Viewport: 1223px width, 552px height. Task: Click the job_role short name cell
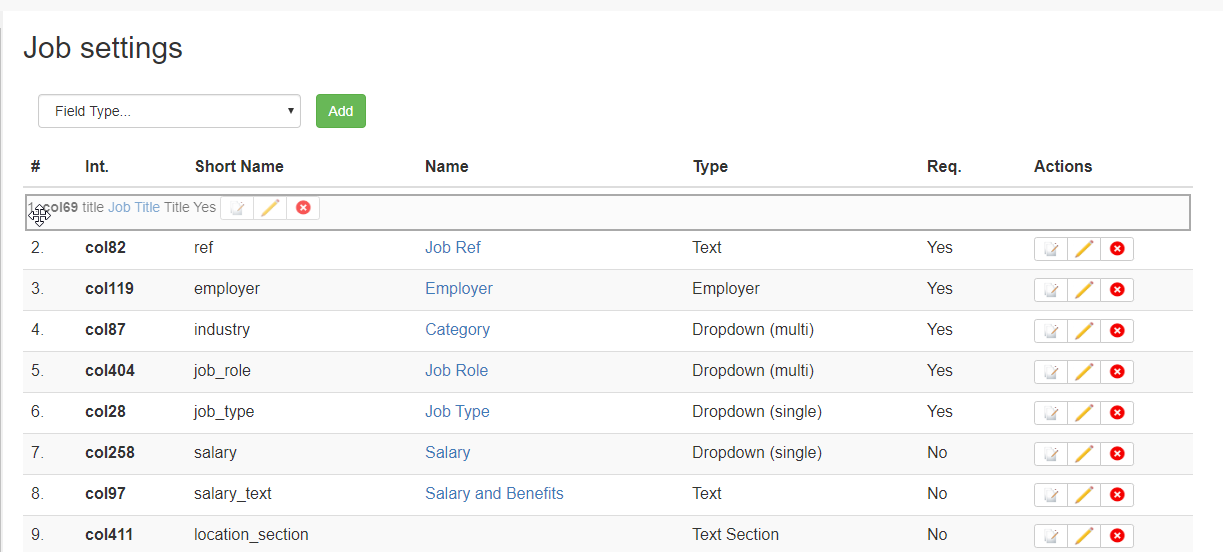(222, 371)
